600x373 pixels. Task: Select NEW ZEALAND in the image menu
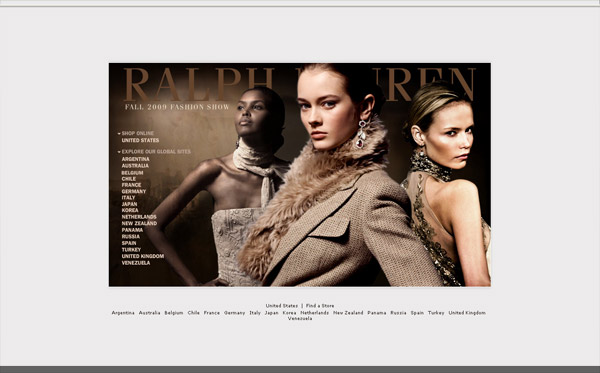(x=139, y=223)
